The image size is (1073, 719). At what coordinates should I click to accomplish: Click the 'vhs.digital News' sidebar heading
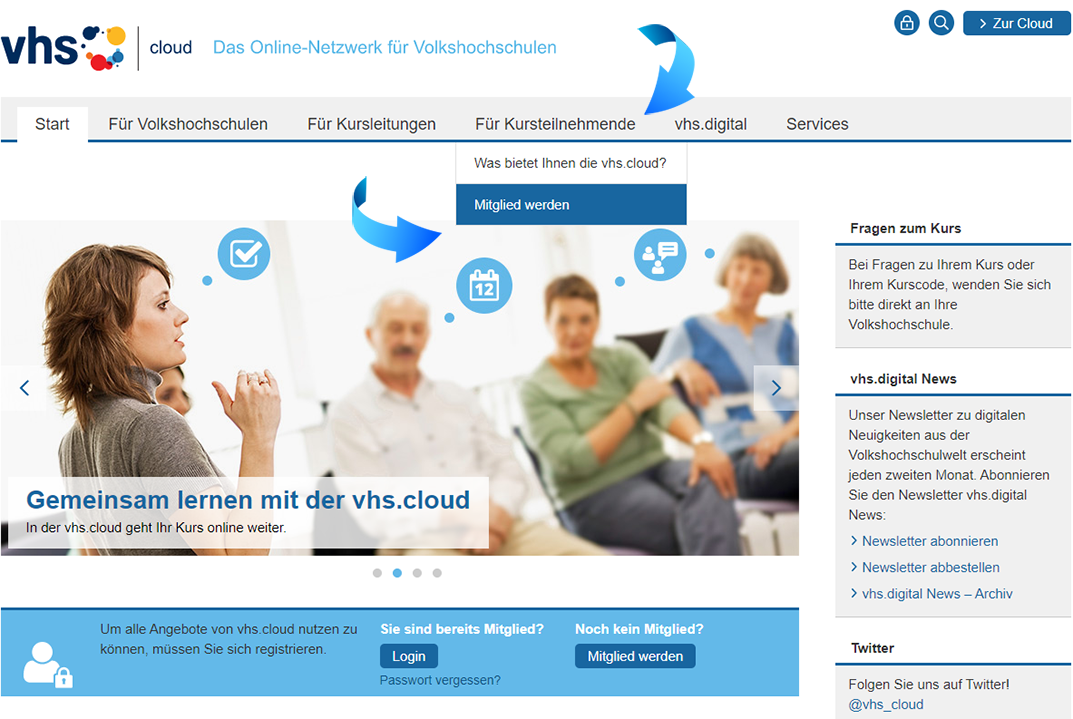point(903,378)
